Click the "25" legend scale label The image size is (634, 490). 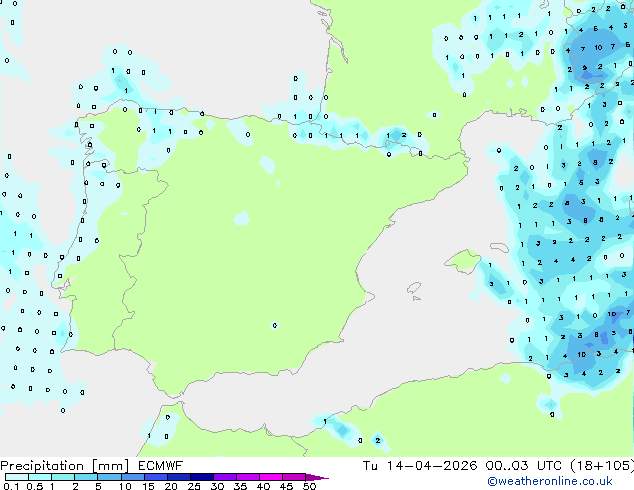point(194,486)
